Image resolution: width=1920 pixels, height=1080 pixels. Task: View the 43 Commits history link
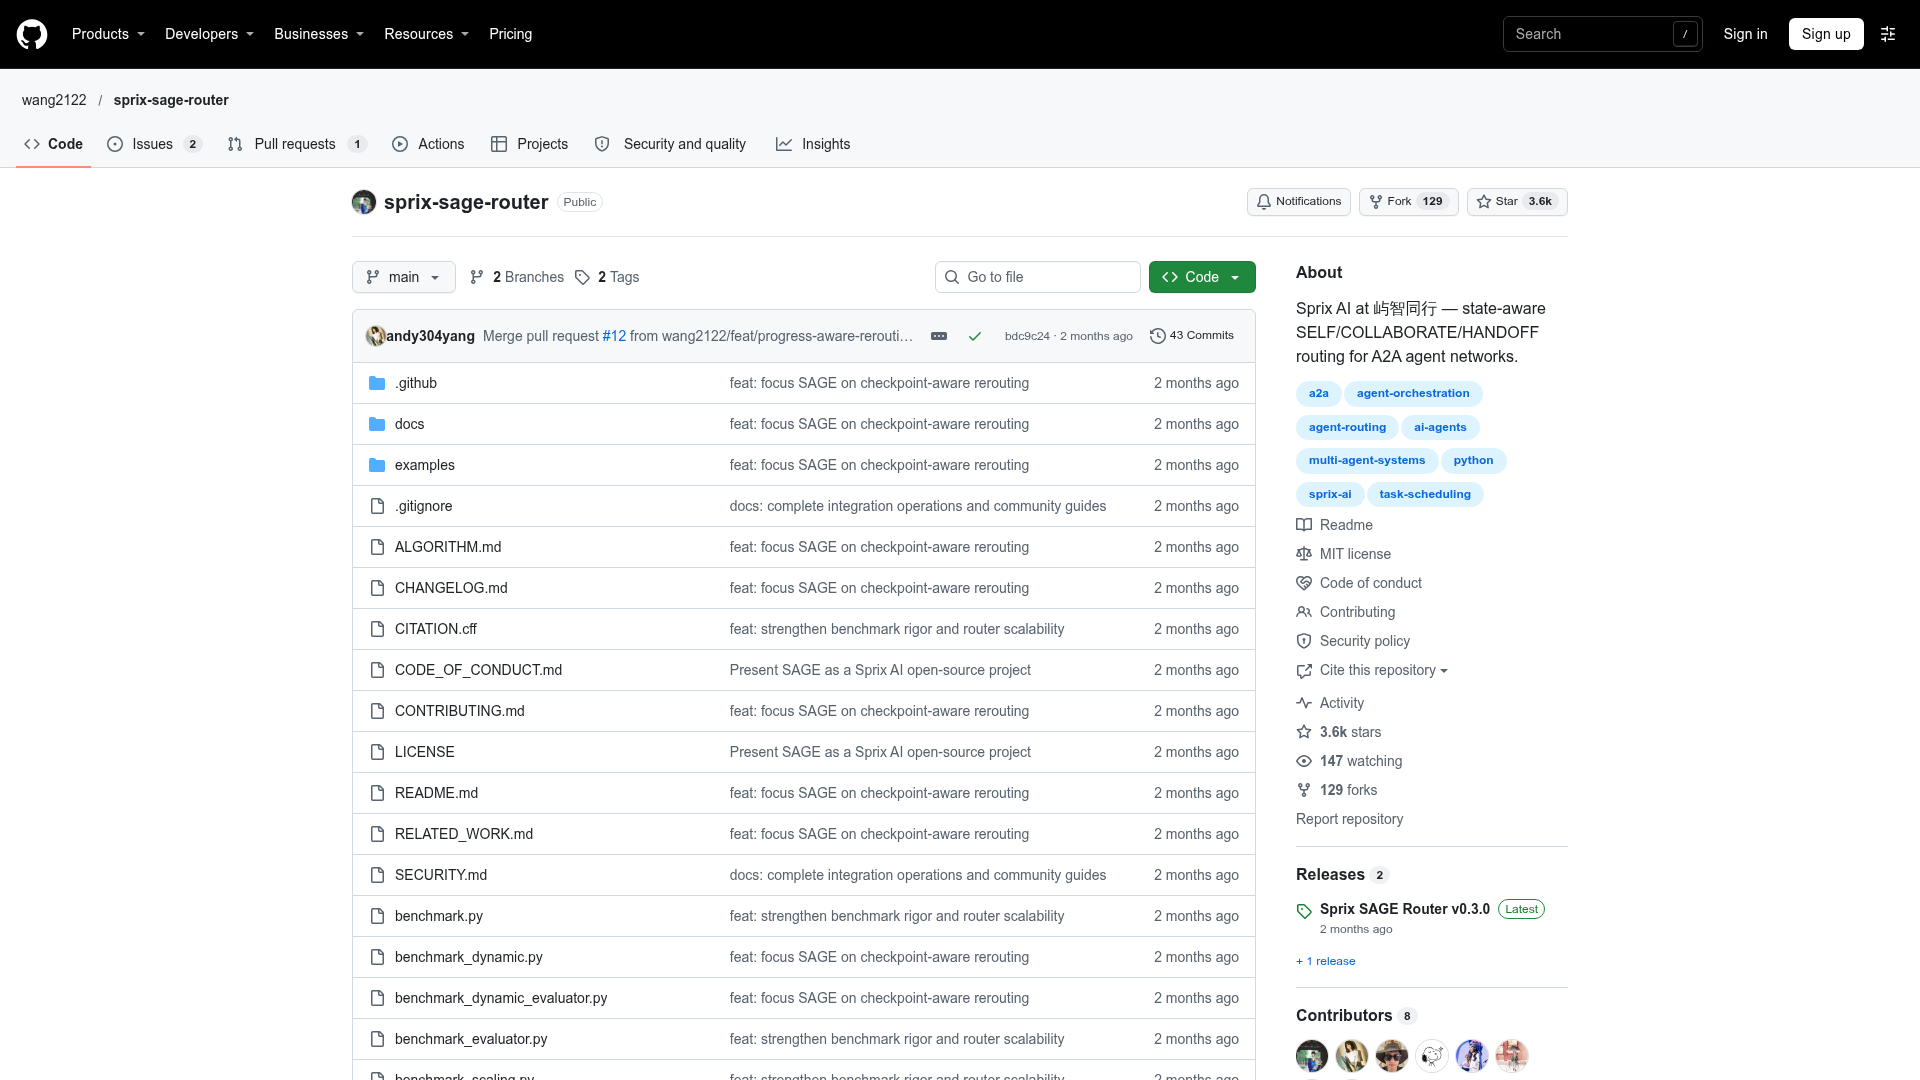[1192, 336]
